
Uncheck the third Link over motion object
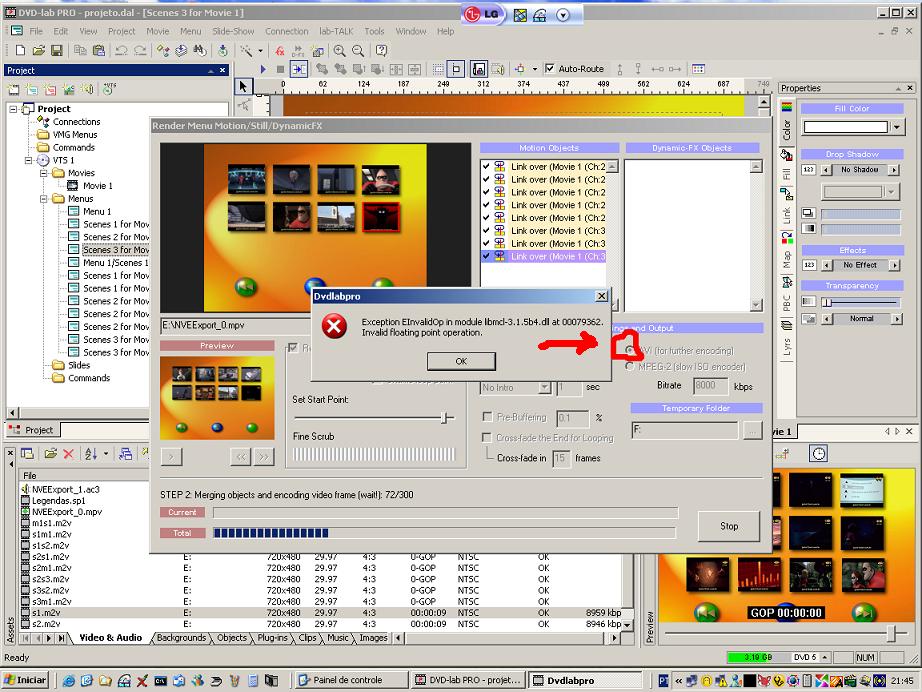tap(486, 192)
